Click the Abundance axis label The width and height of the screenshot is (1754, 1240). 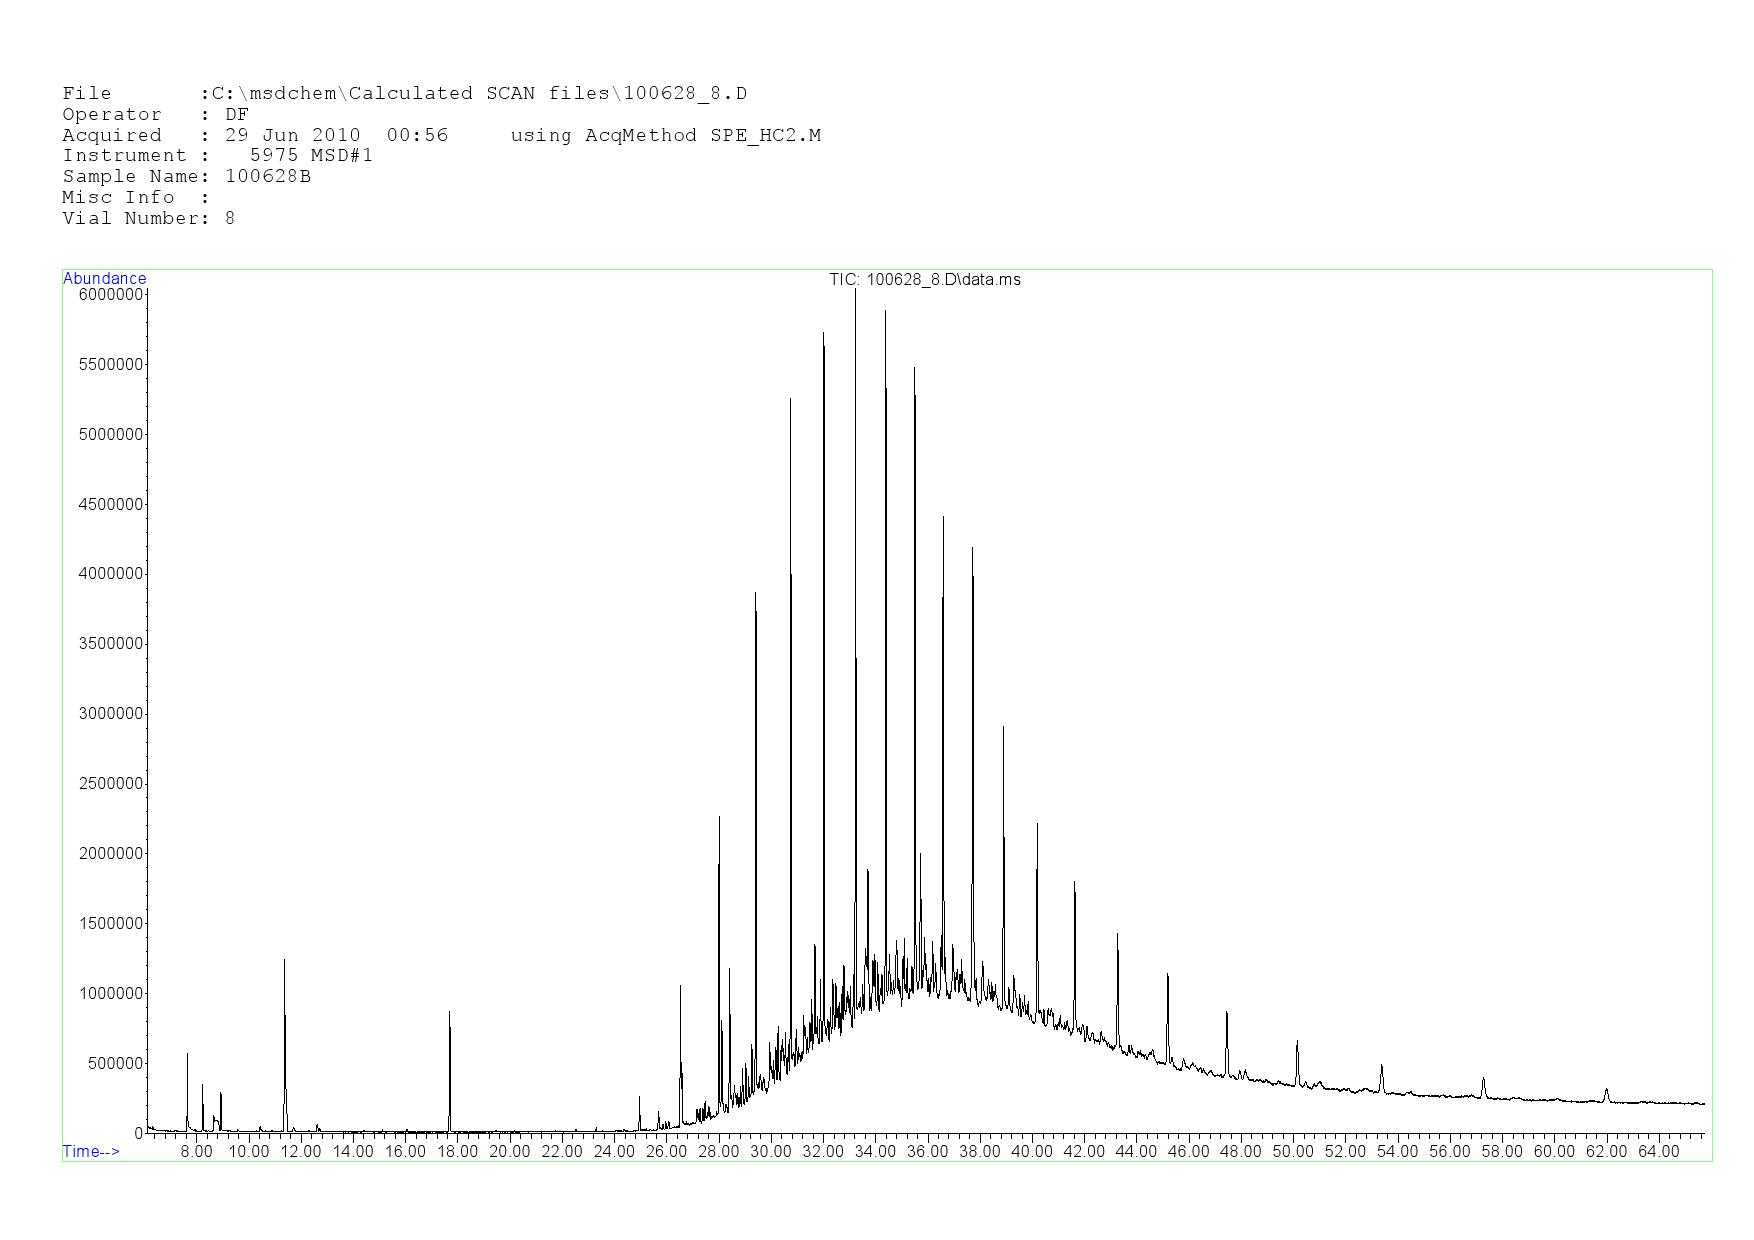tap(104, 278)
